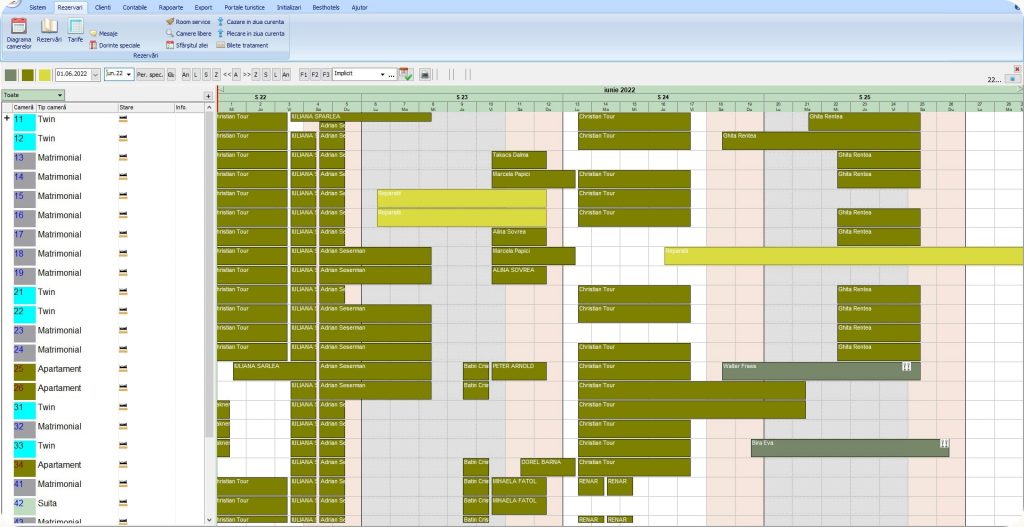
Task: Toggle the F2 filter button
Action: point(314,74)
